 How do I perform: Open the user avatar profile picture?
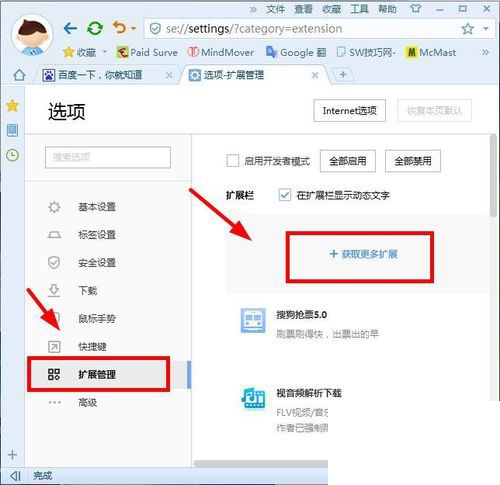point(32,34)
